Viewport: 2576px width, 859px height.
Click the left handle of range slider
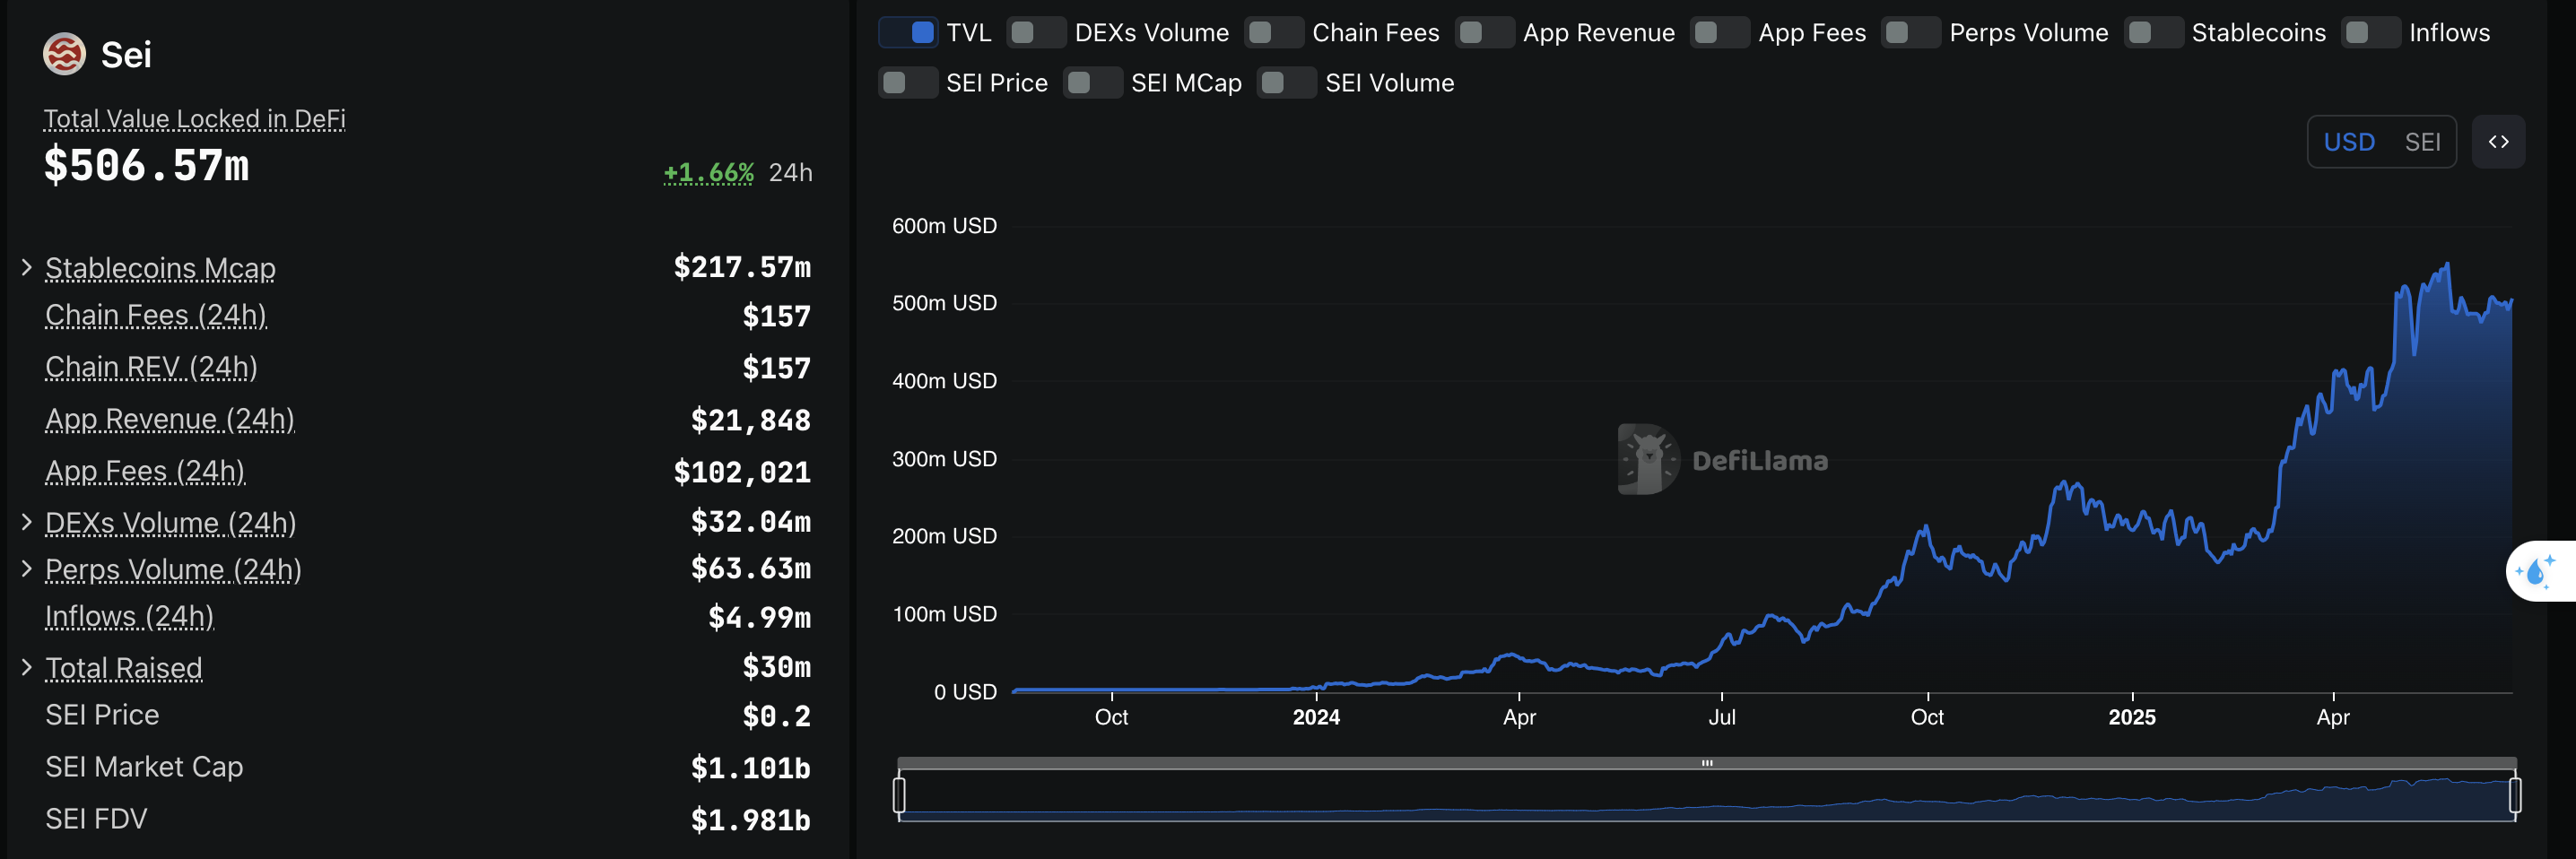point(899,795)
